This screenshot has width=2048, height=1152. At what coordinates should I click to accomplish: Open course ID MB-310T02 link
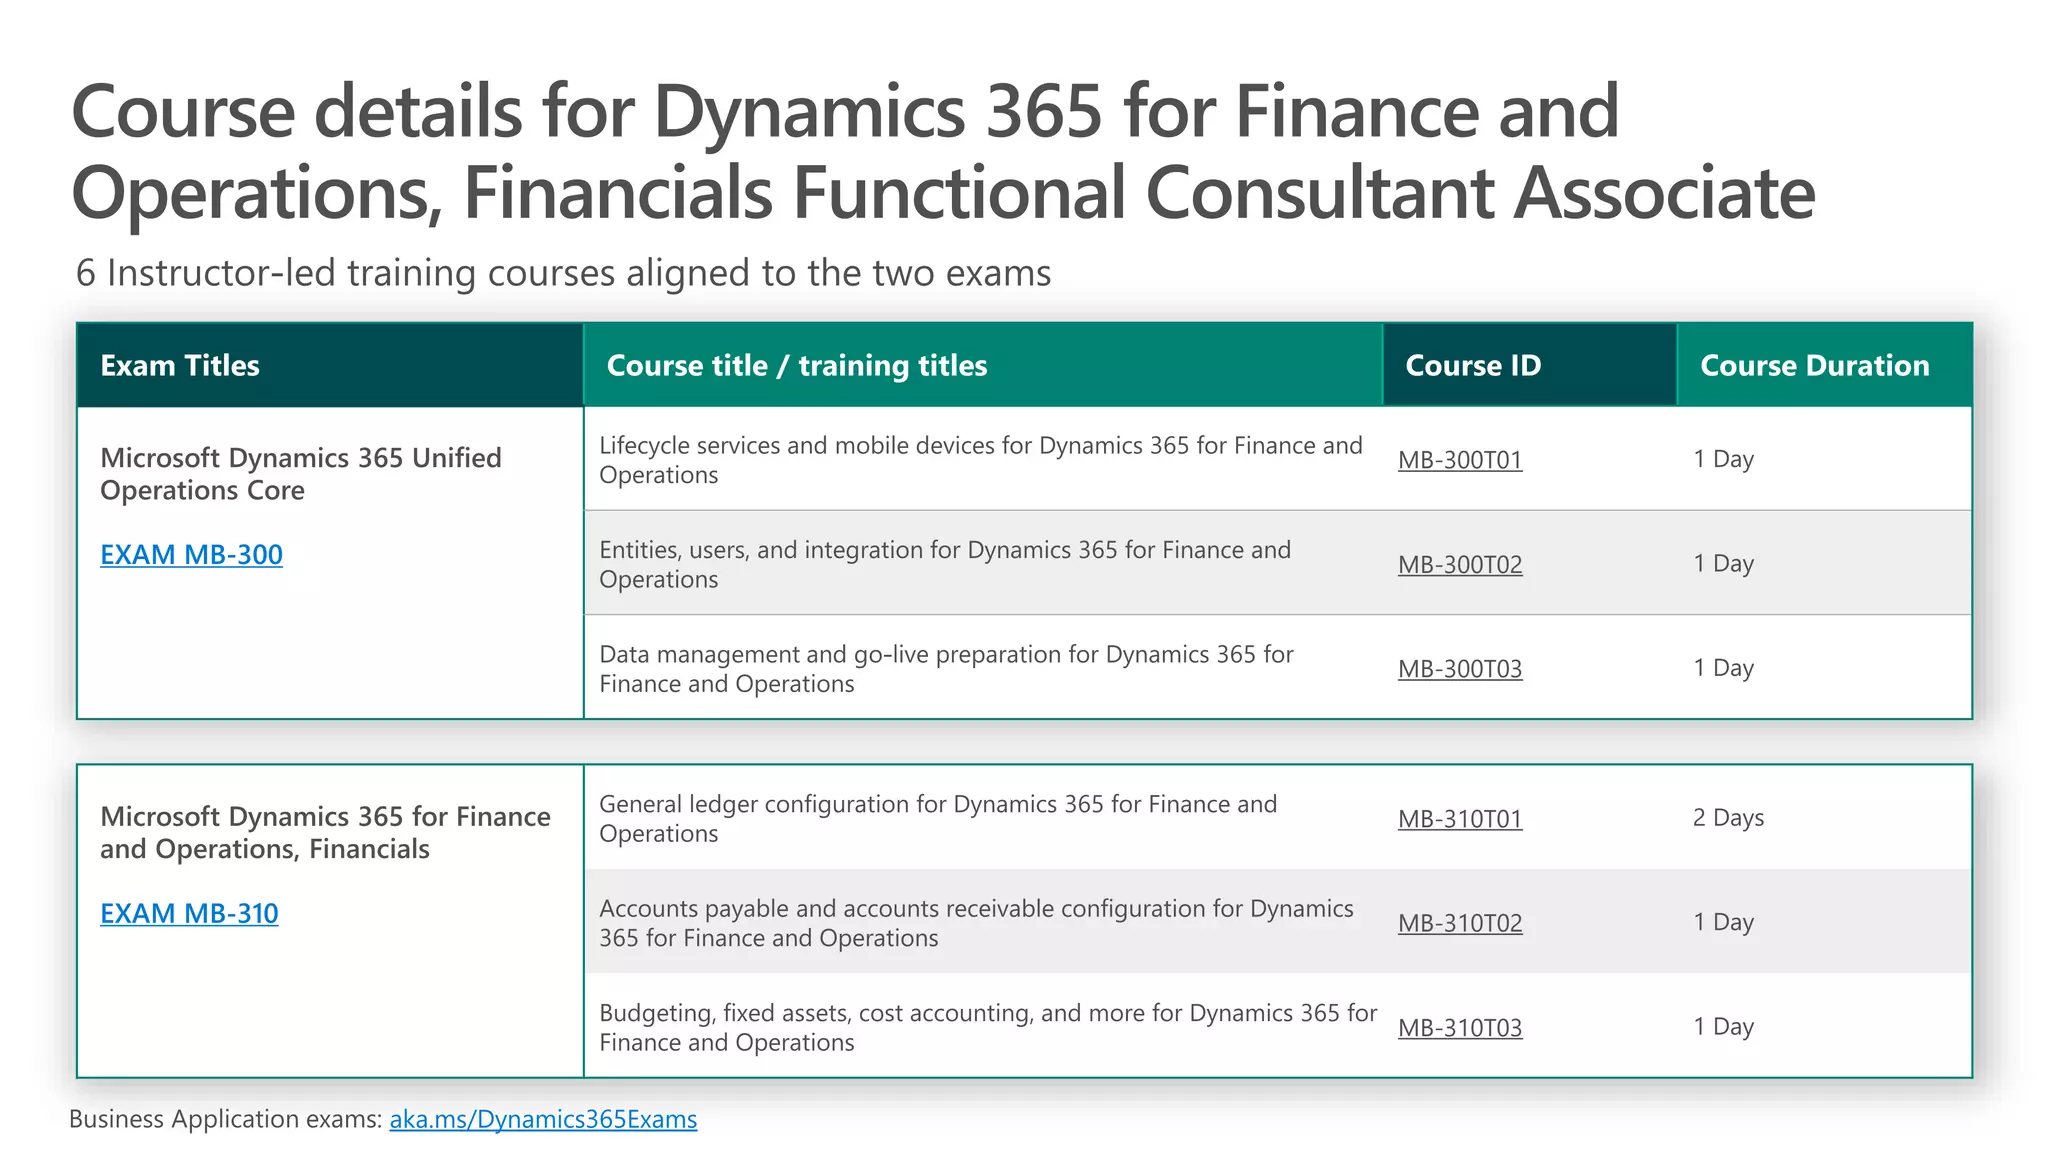1460,923
